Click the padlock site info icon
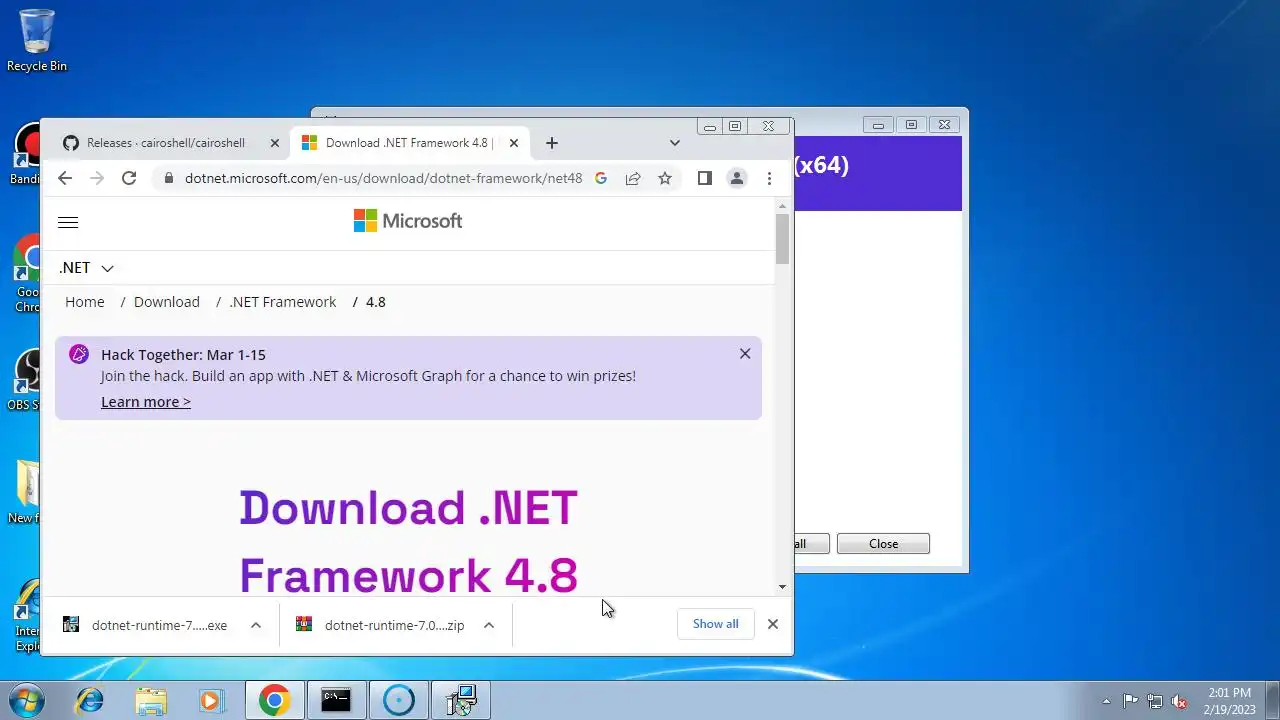The width and height of the screenshot is (1280, 720). pos(168,178)
